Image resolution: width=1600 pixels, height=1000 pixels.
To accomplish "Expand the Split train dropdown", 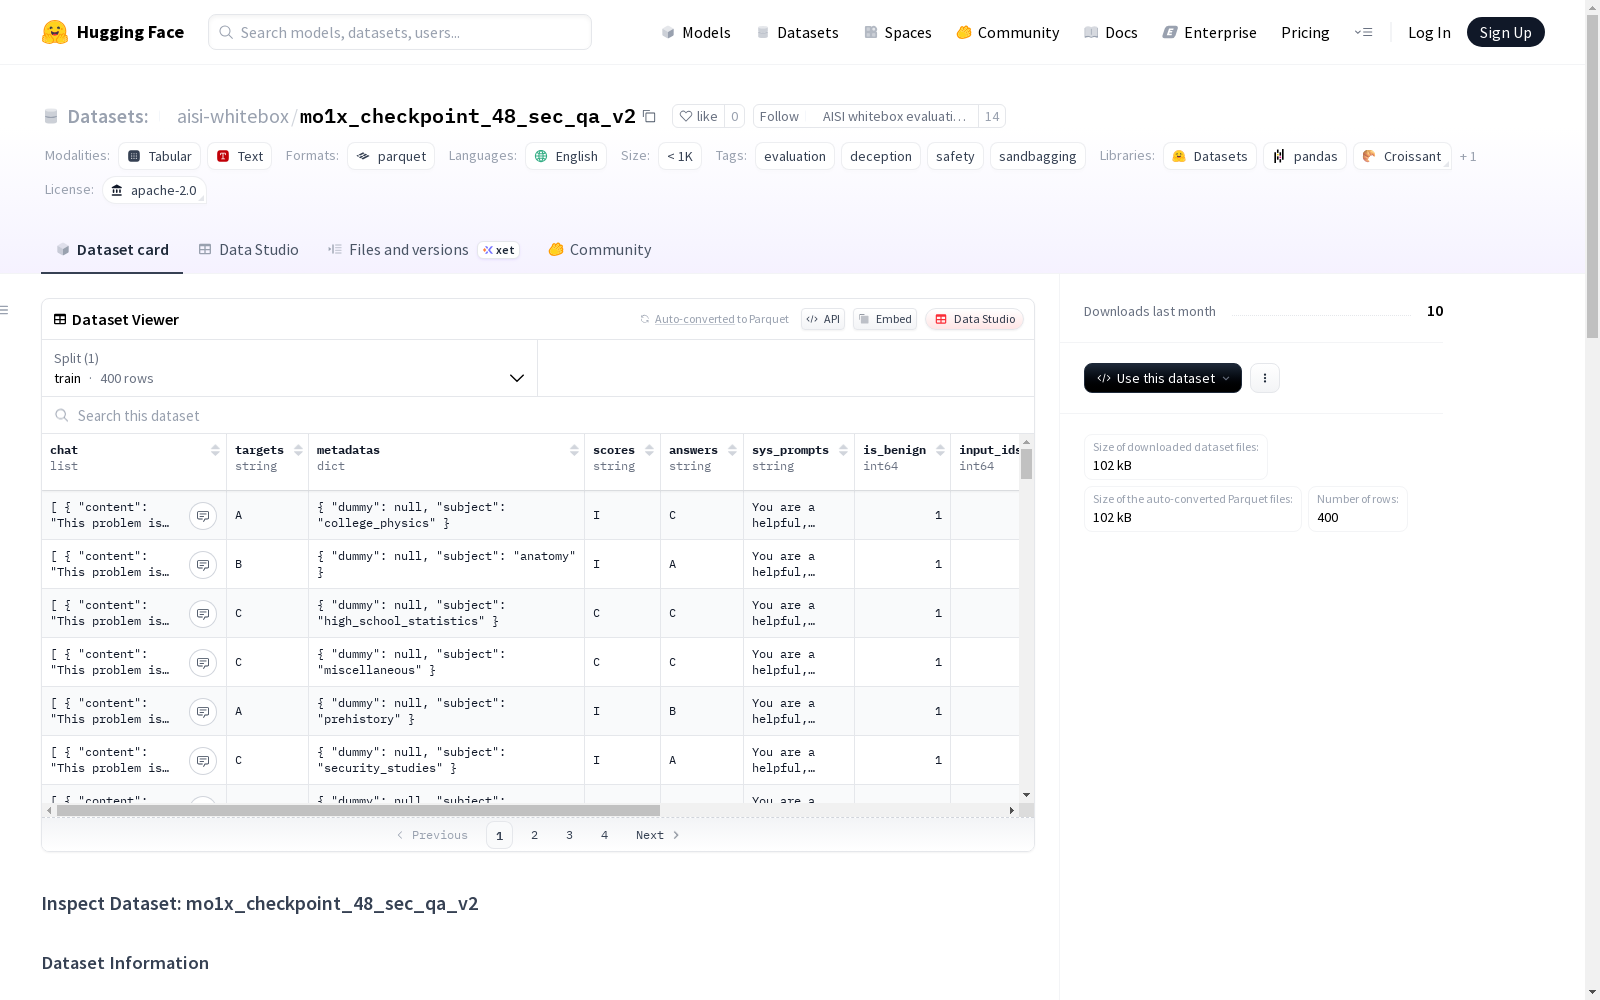I will [290, 368].
